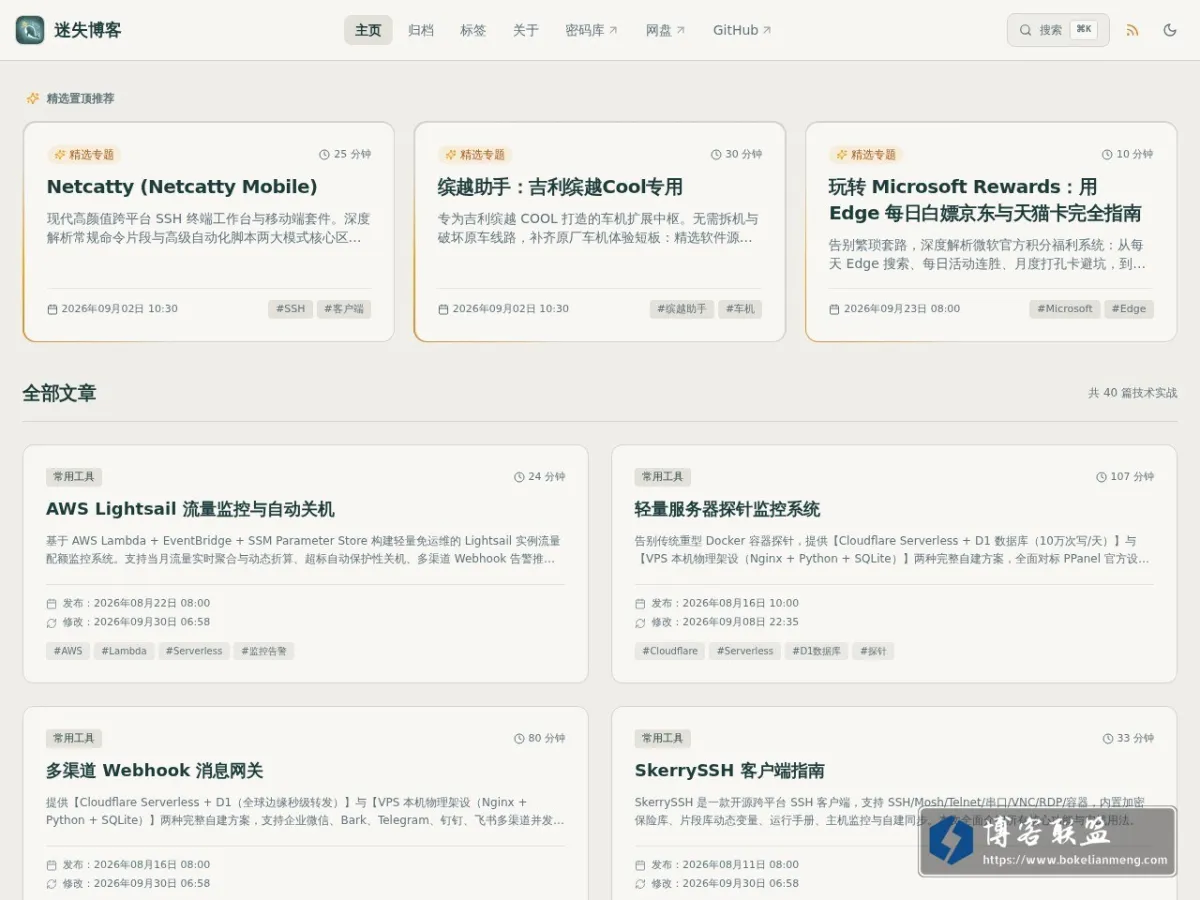The height and width of the screenshot is (900, 1200).
Task: Click the #缤越助手 tag
Action: pos(682,309)
